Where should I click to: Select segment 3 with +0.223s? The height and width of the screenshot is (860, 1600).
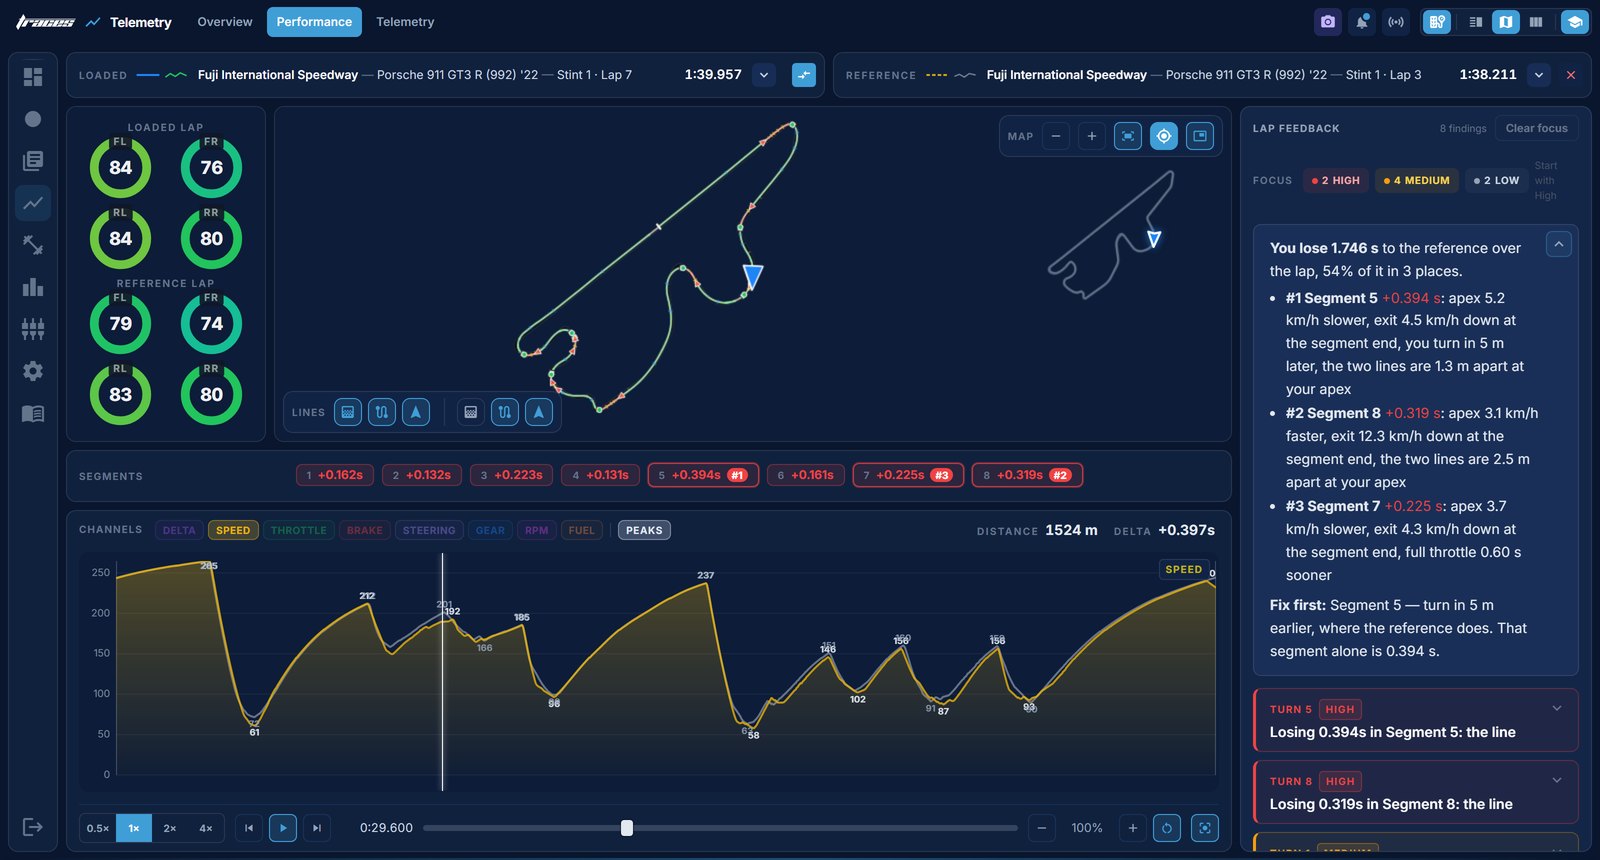511,475
